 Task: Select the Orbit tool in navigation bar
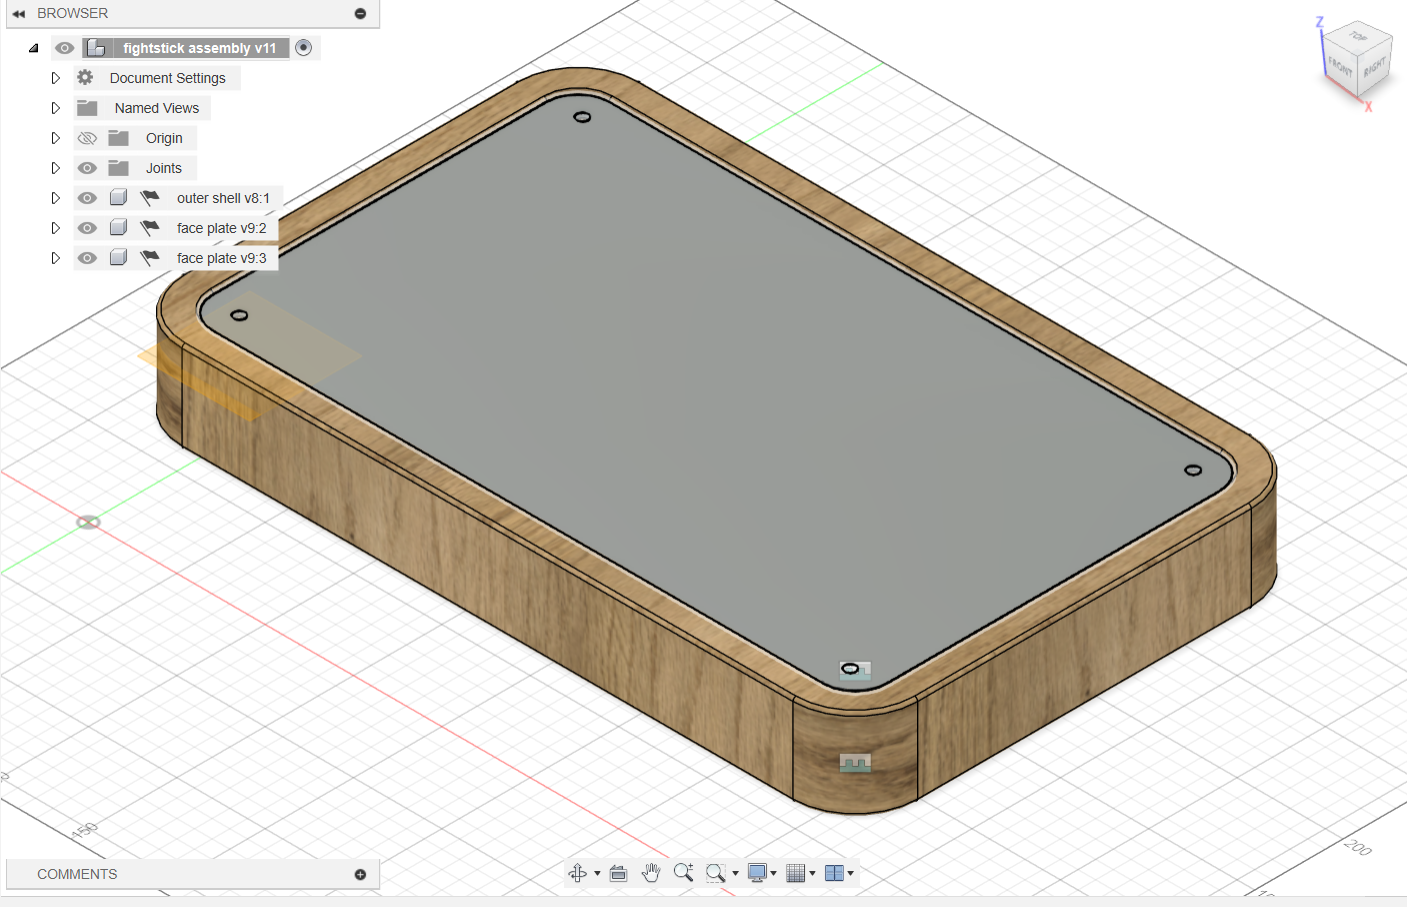click(x=578, y=873)
